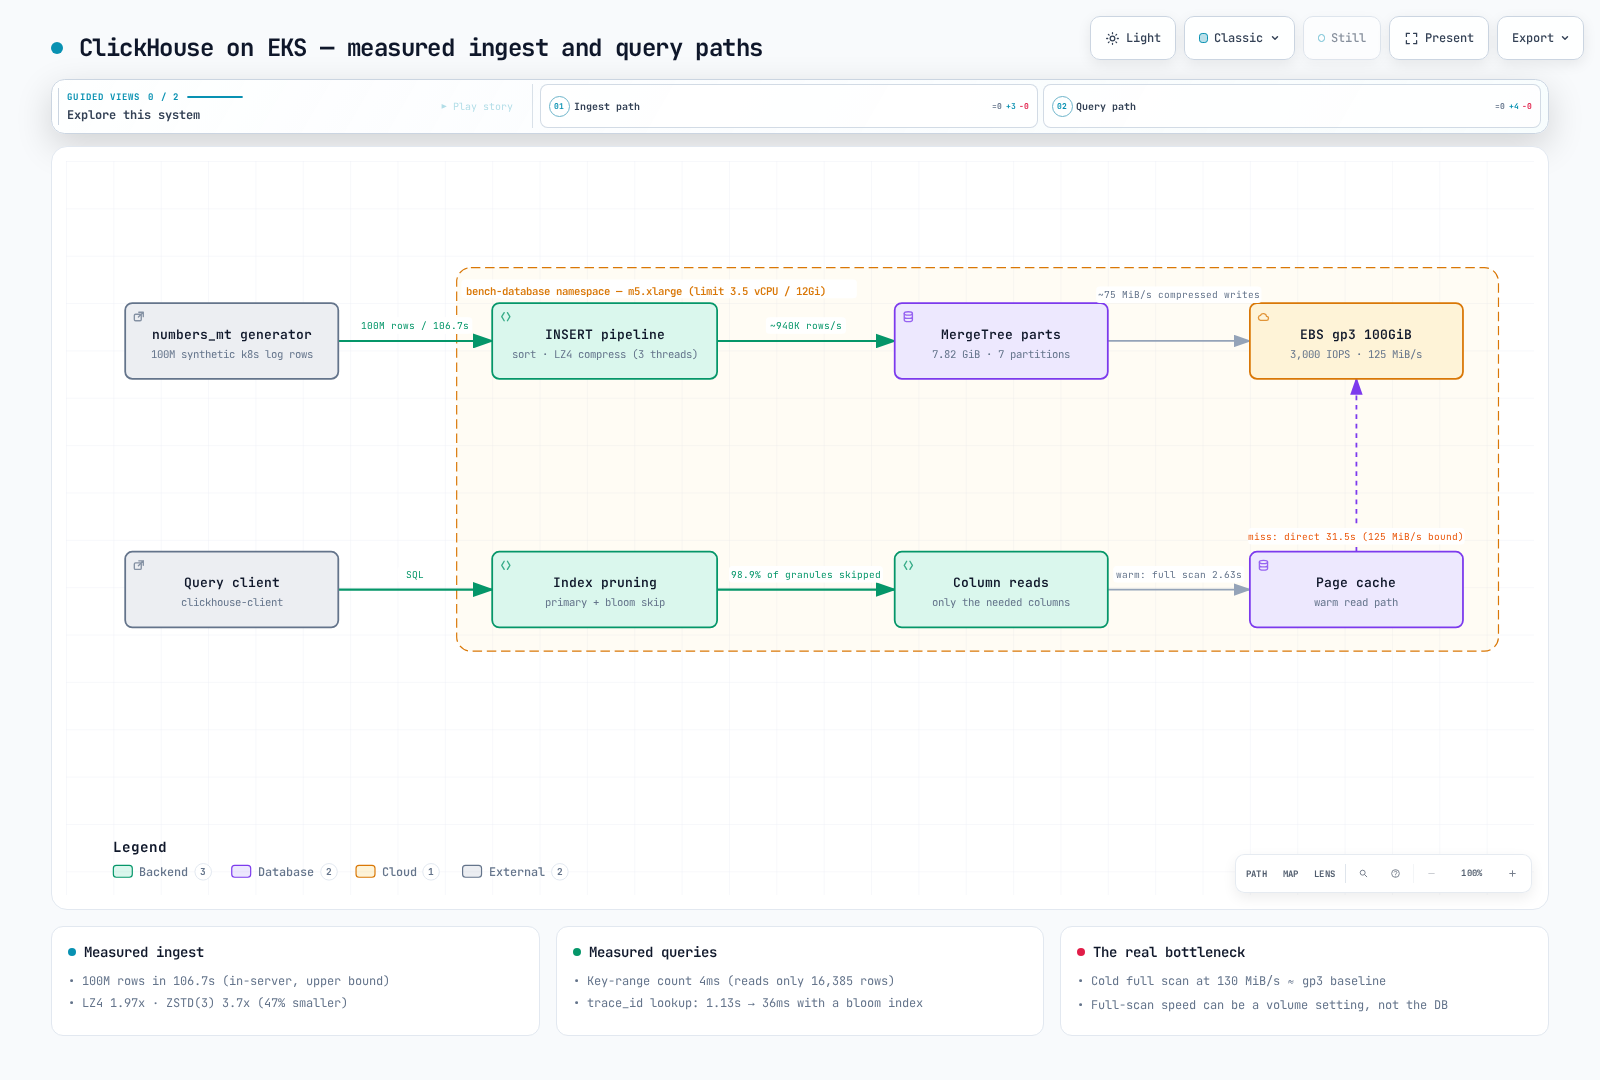Click cloud icon on EBS gp3 node

tap(1263, 316)
